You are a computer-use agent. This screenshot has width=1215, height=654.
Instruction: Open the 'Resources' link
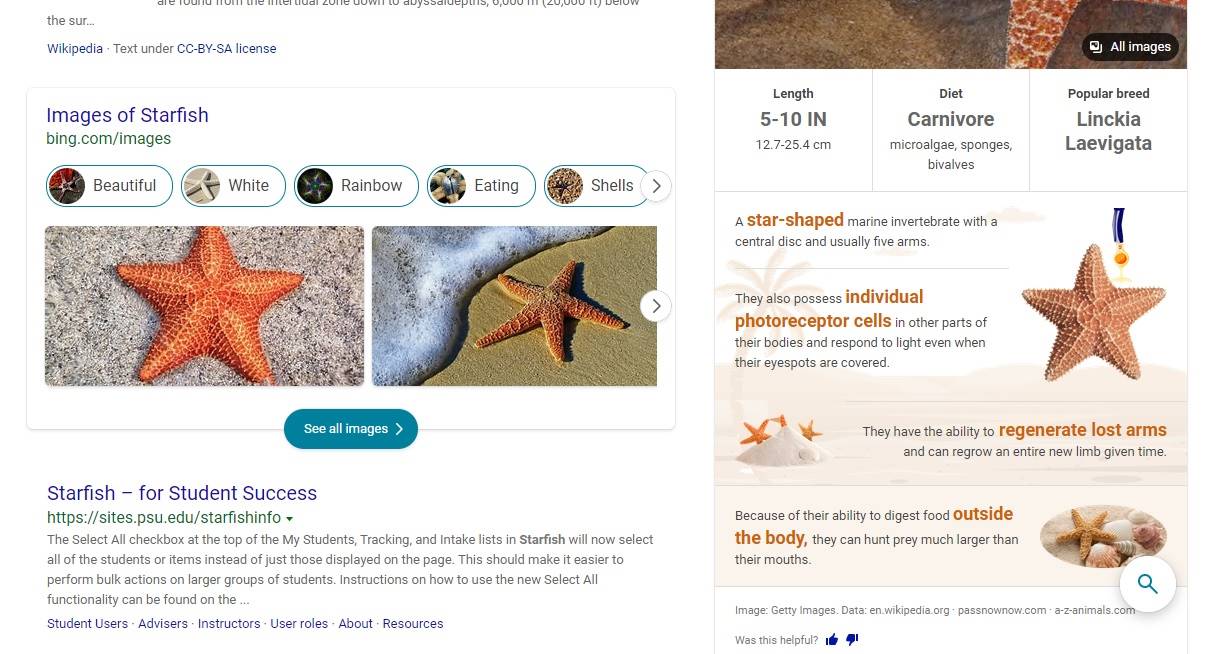[413, 623]
